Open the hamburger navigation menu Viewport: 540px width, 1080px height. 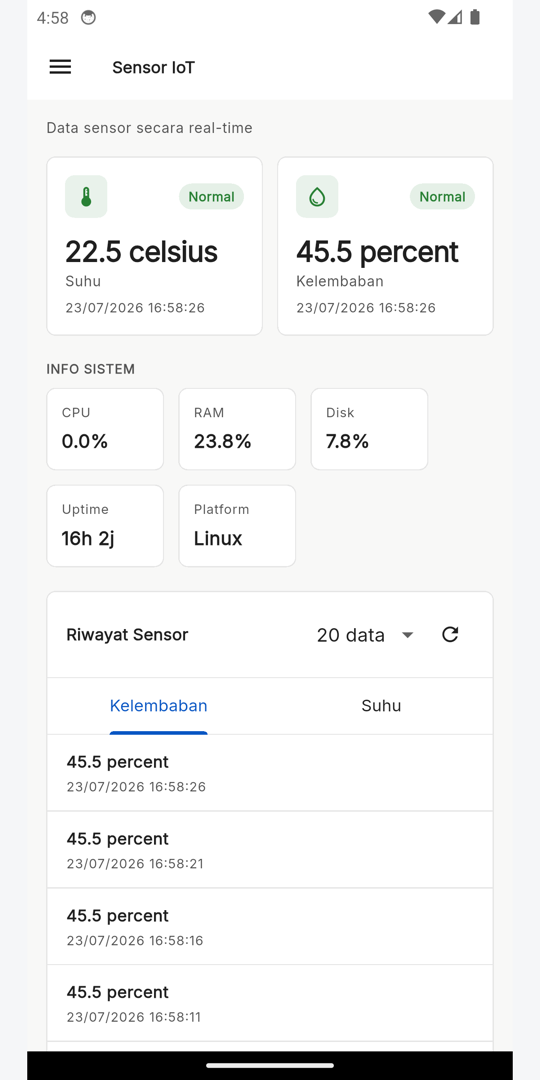click(x=60, y=67)
